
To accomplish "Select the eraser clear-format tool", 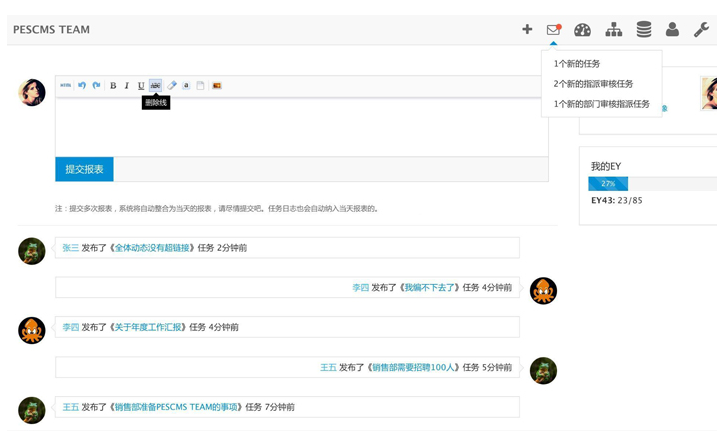I will tap(172, 85).
